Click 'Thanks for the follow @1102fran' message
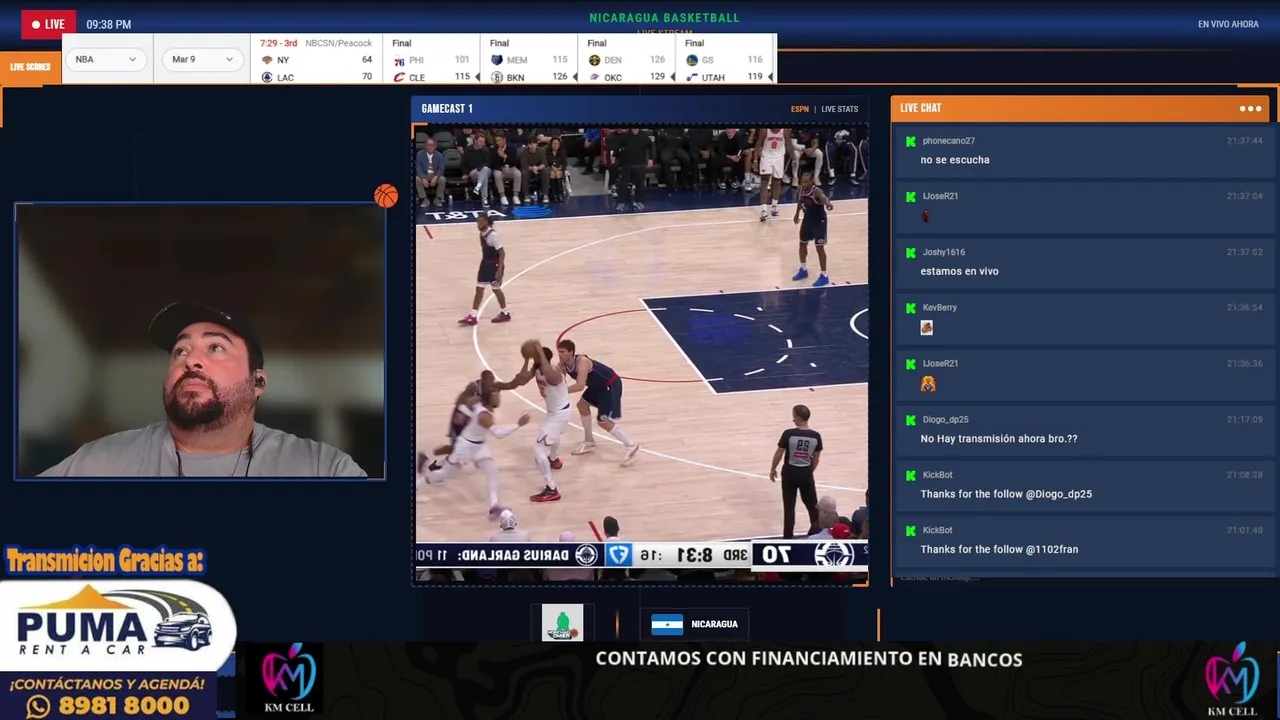The height and width of the screenshot is (720, 1280). tap(999, 549)
